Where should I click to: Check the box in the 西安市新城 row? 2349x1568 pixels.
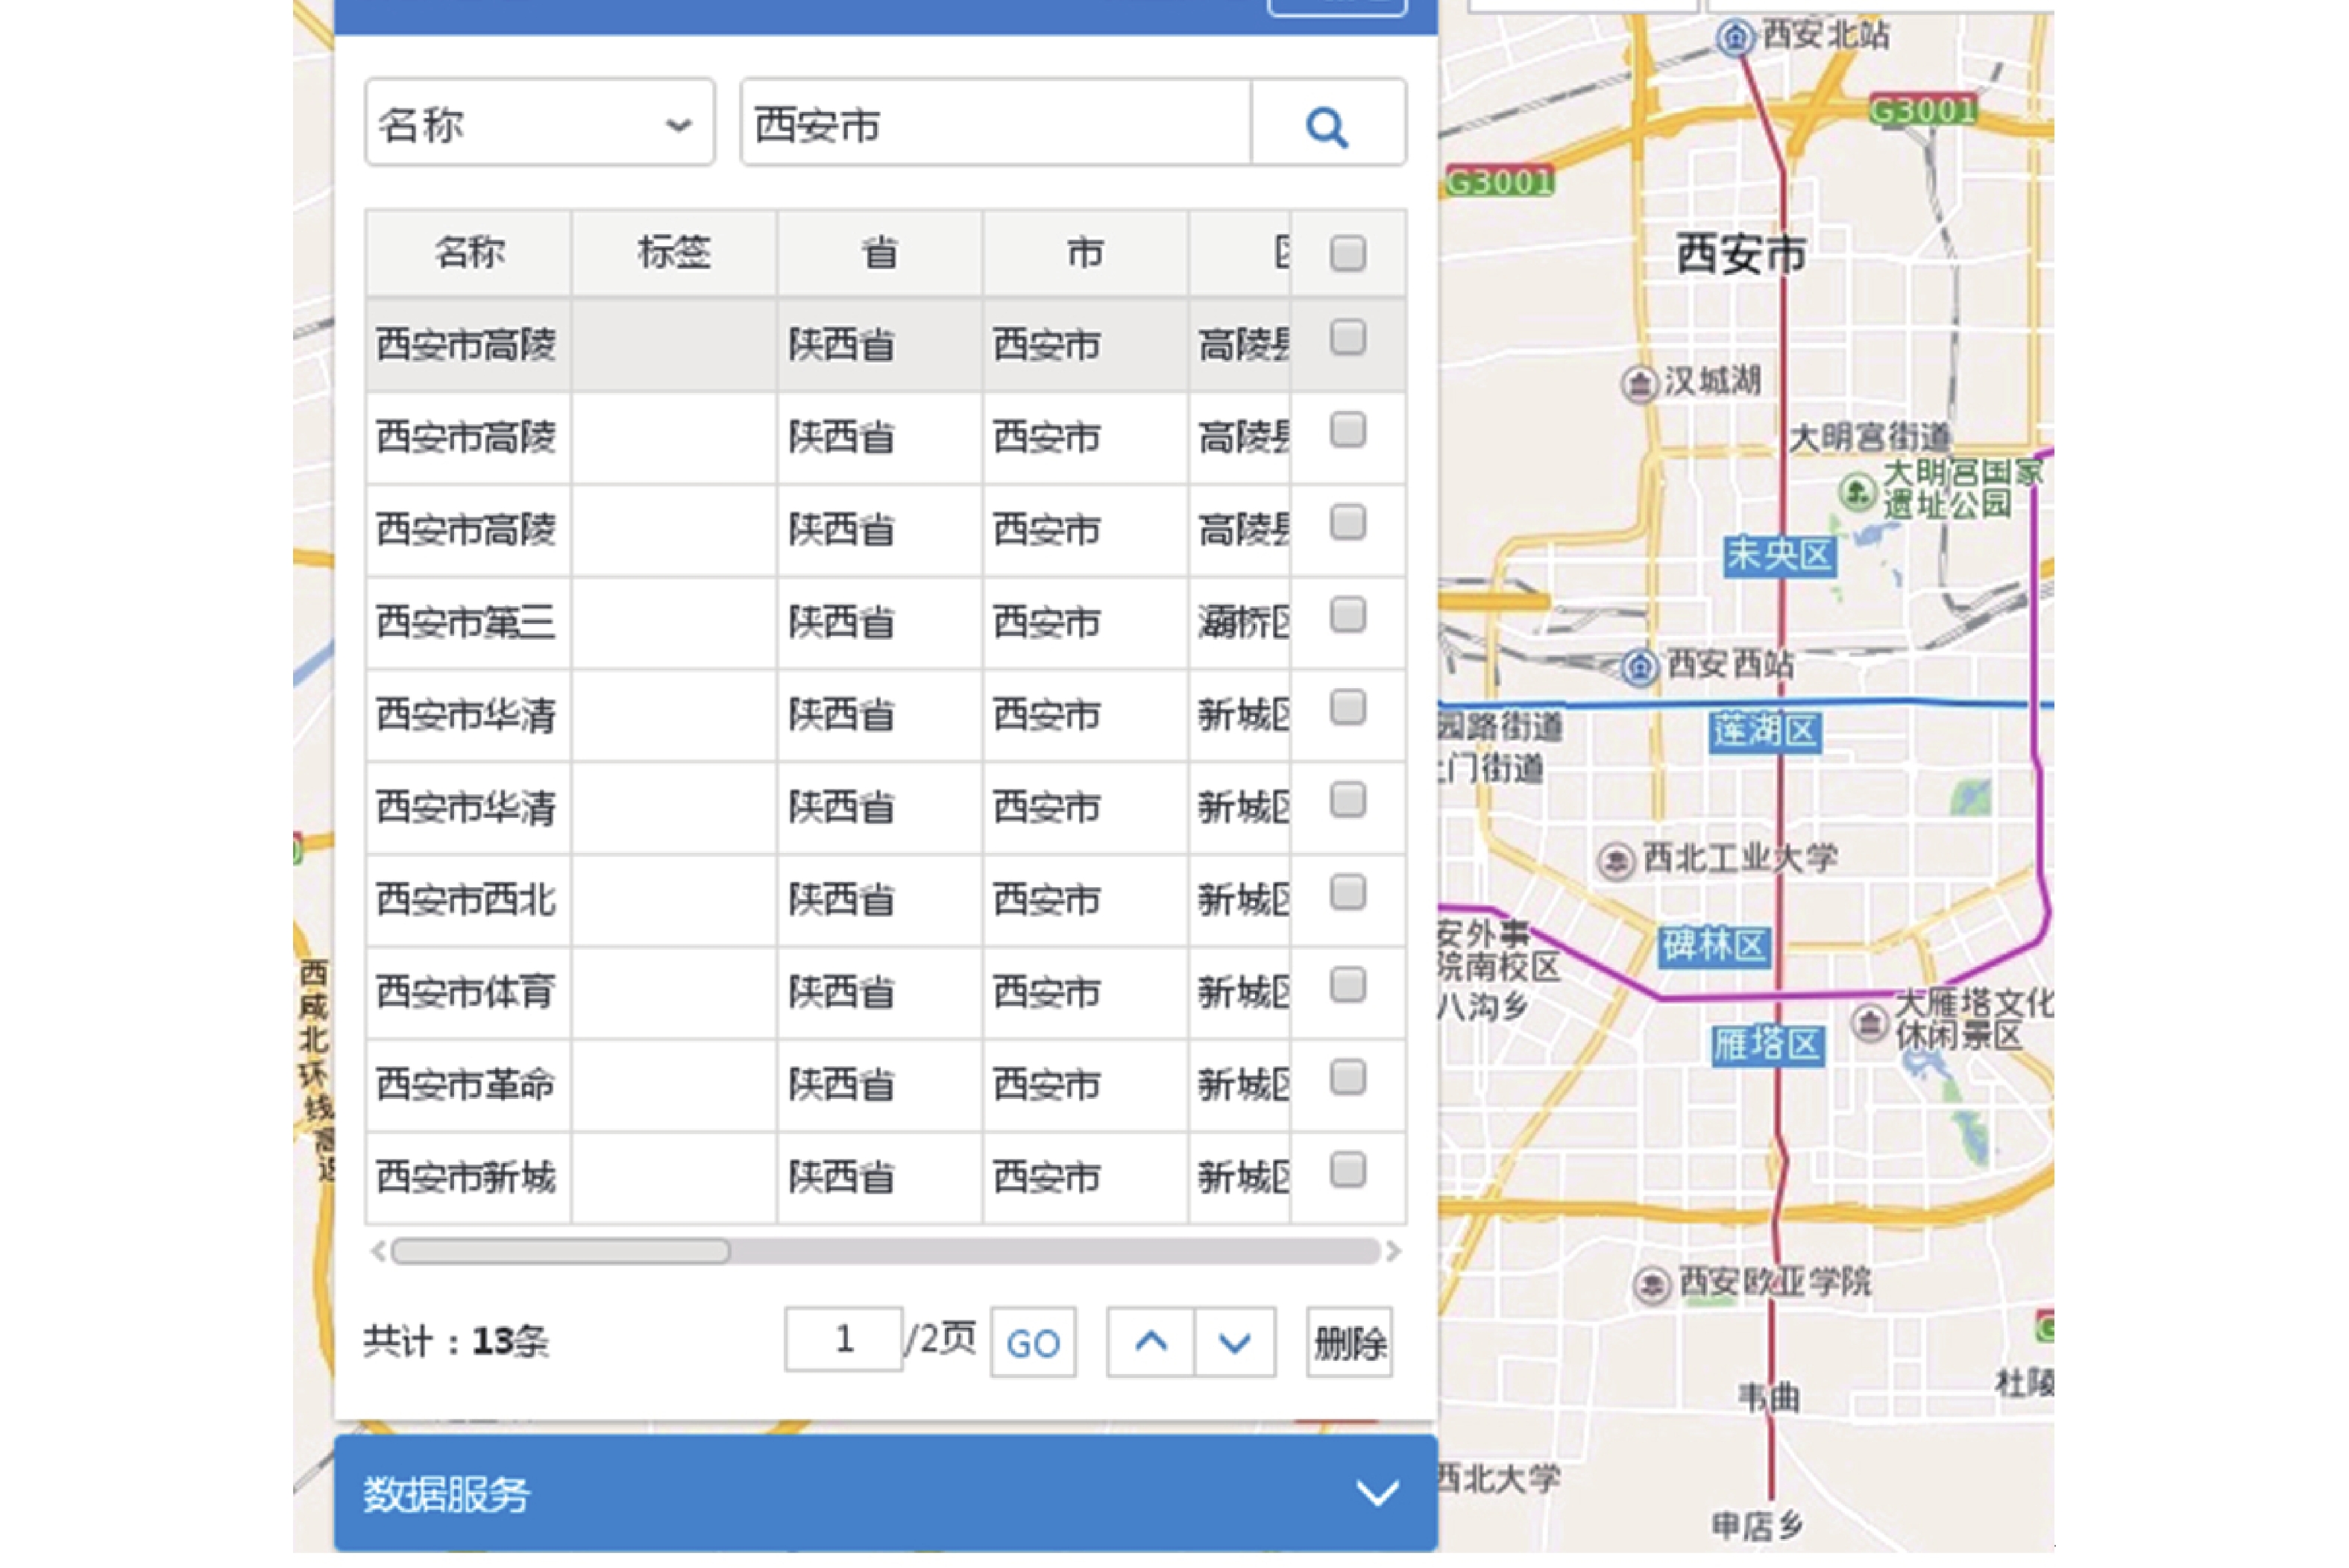(x=1348, y=1169)
